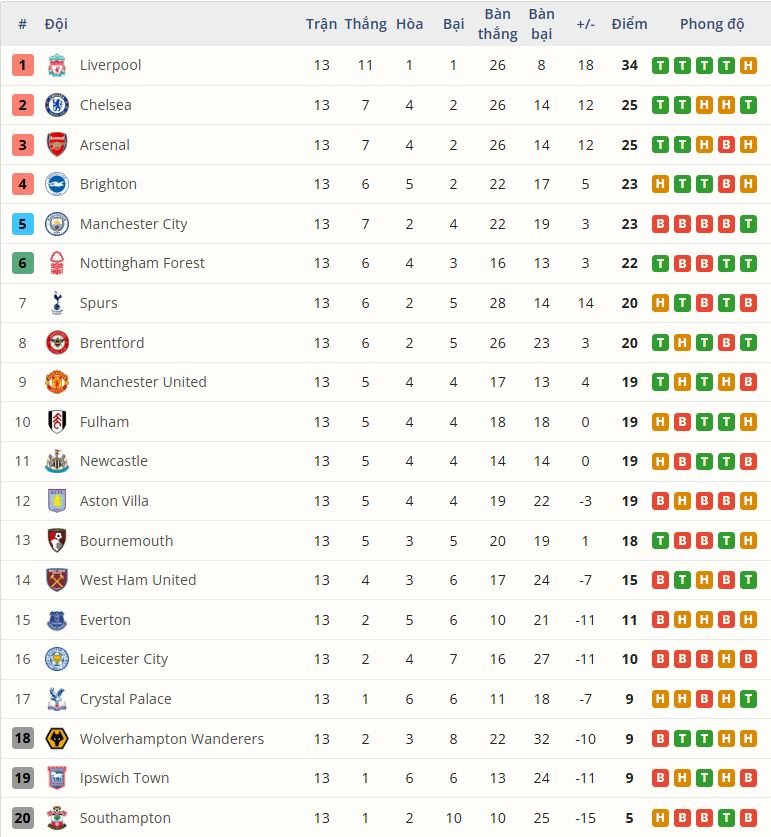771x837 pixels.
Task: Click the +/- column header
Action: point(585,23)
